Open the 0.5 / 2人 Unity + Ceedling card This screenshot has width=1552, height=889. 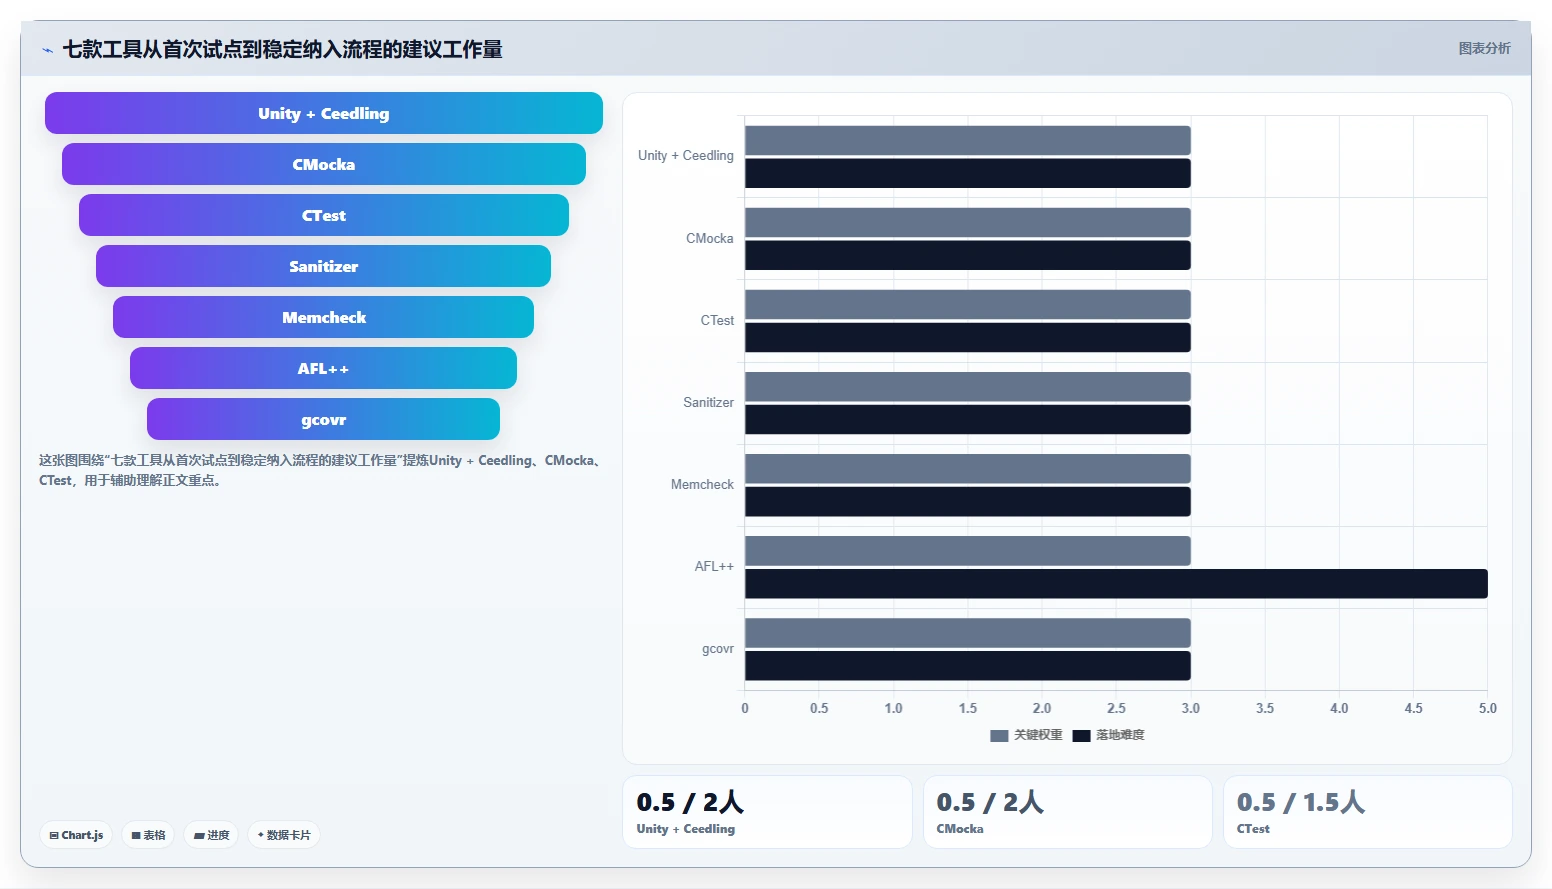[767, 812]
